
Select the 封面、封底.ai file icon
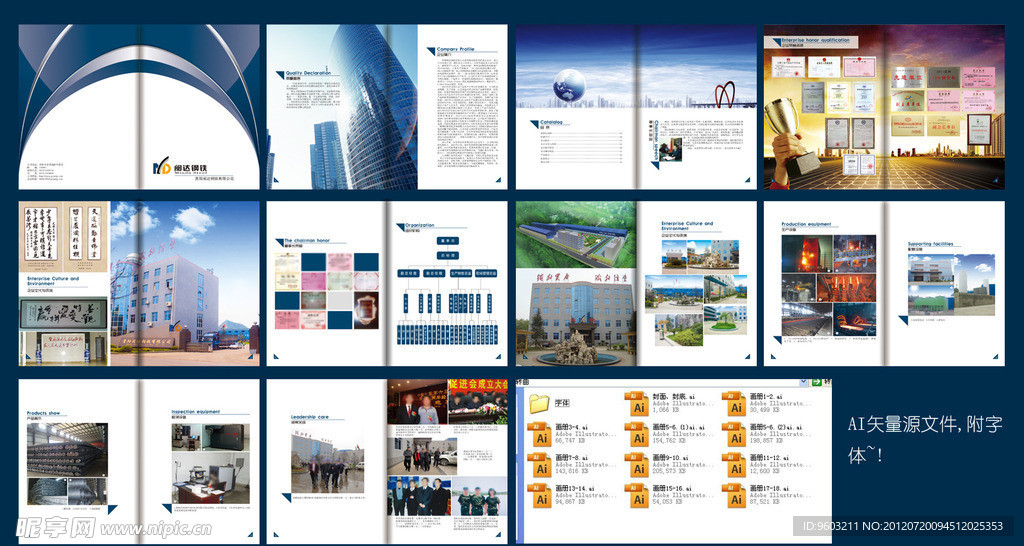636,404
